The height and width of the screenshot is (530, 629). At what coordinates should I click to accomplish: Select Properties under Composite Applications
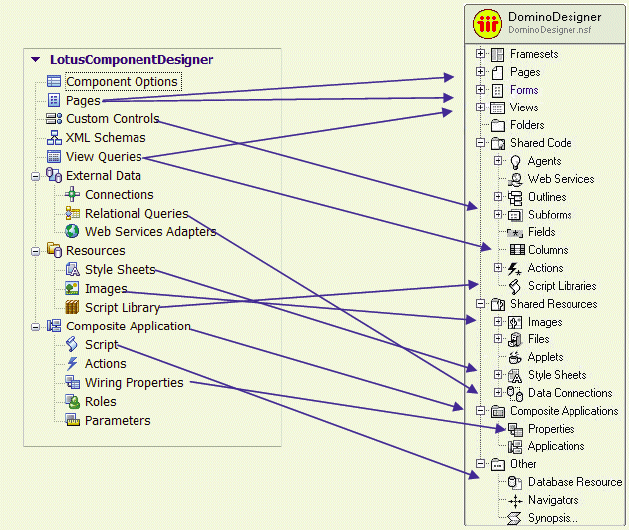(x=551, y=429)
